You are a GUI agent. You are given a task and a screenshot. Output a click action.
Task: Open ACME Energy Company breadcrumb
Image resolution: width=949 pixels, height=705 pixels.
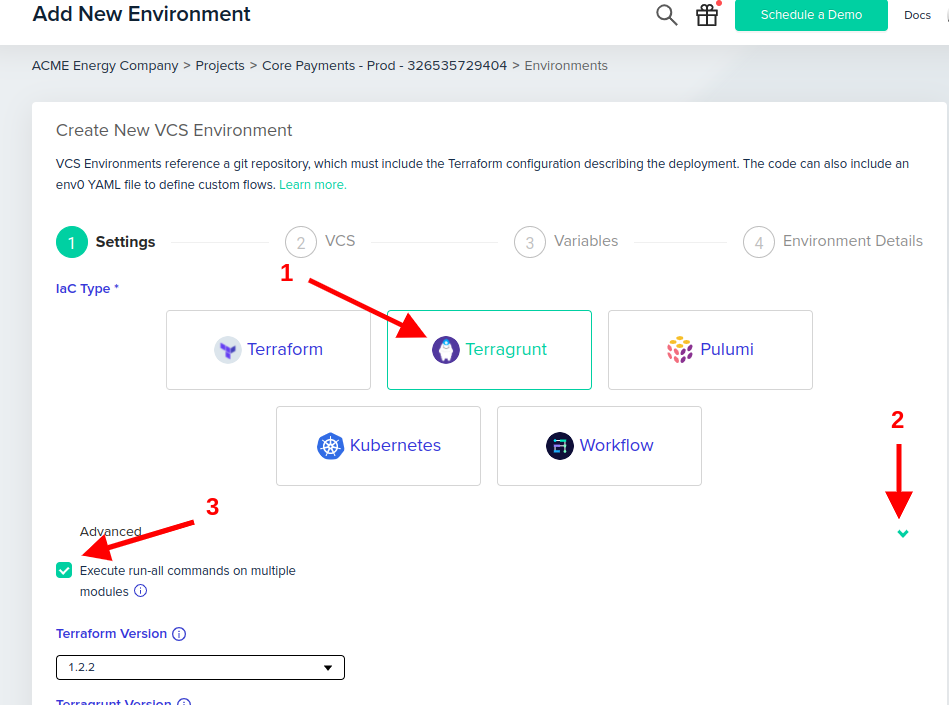tap(105, 65)
